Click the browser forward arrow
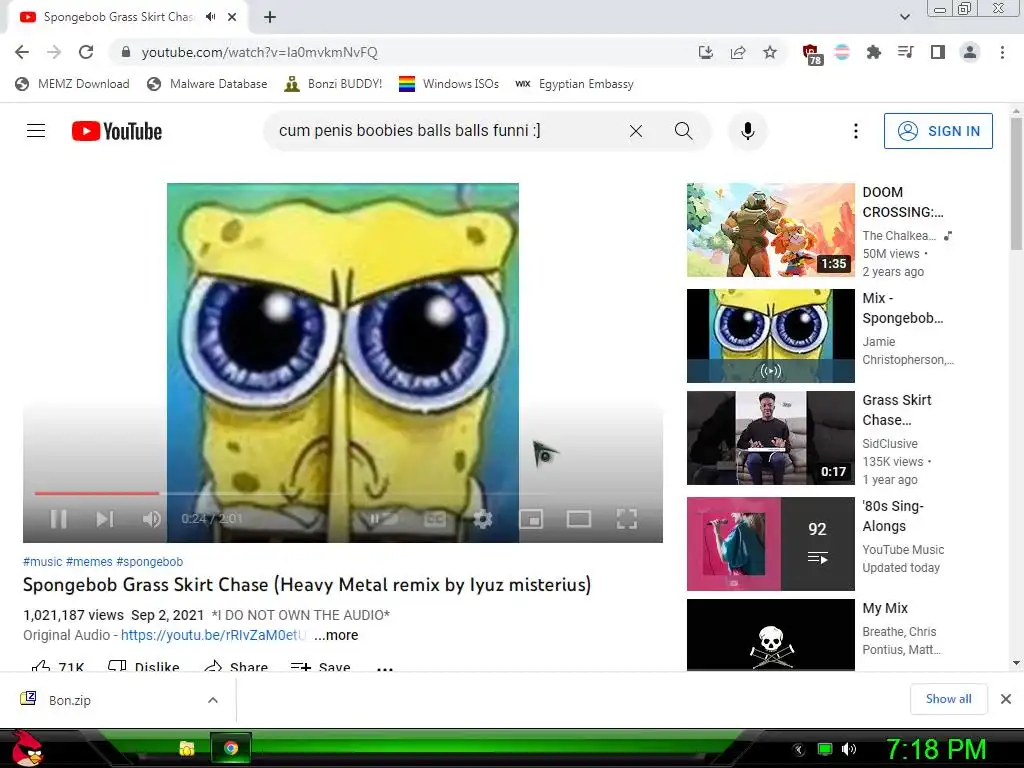The width and height of the screenshot is (1024, 768). click(54, 52)
